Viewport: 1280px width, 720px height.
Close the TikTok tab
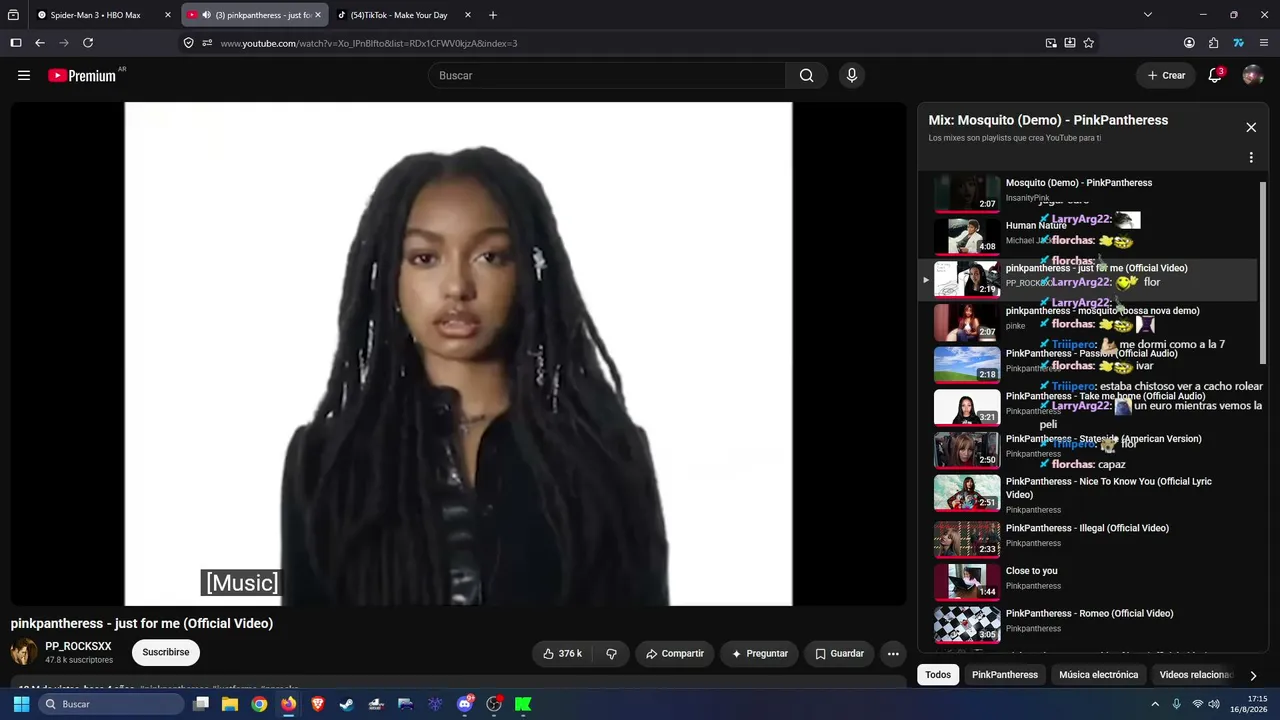(x=468, y=15)
